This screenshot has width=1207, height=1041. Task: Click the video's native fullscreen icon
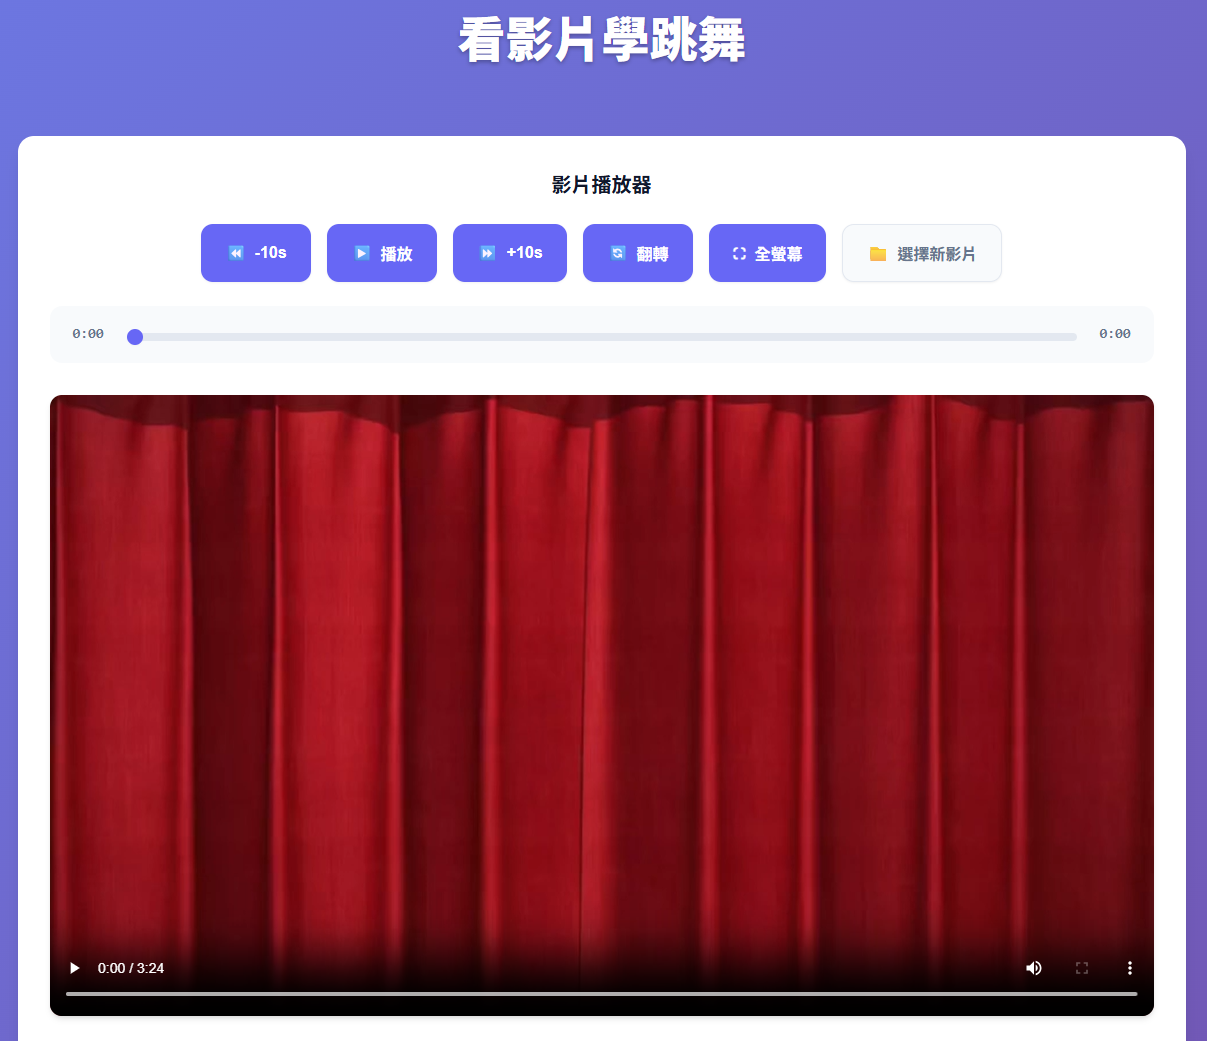click(1082, 968)
